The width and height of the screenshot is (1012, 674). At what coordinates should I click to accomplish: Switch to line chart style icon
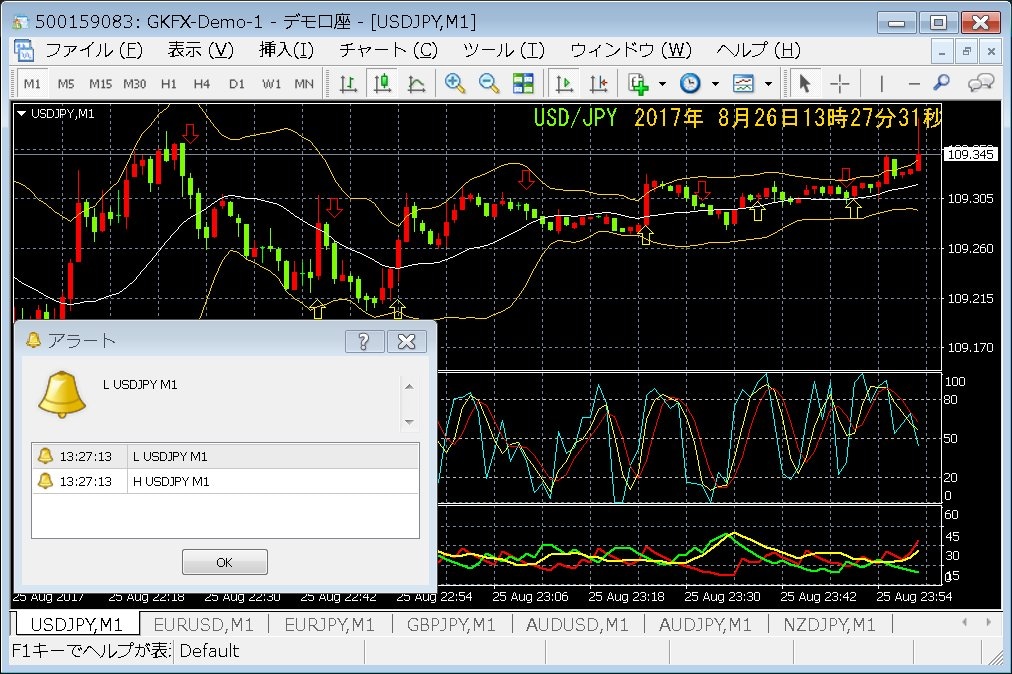point(416,83)
